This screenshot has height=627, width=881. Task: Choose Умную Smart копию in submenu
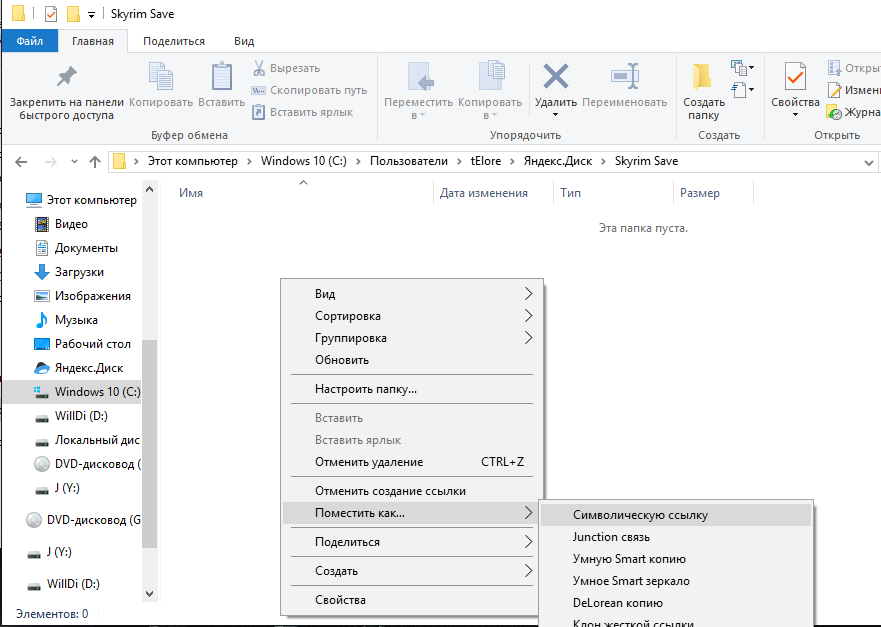[x=676, y=559]
